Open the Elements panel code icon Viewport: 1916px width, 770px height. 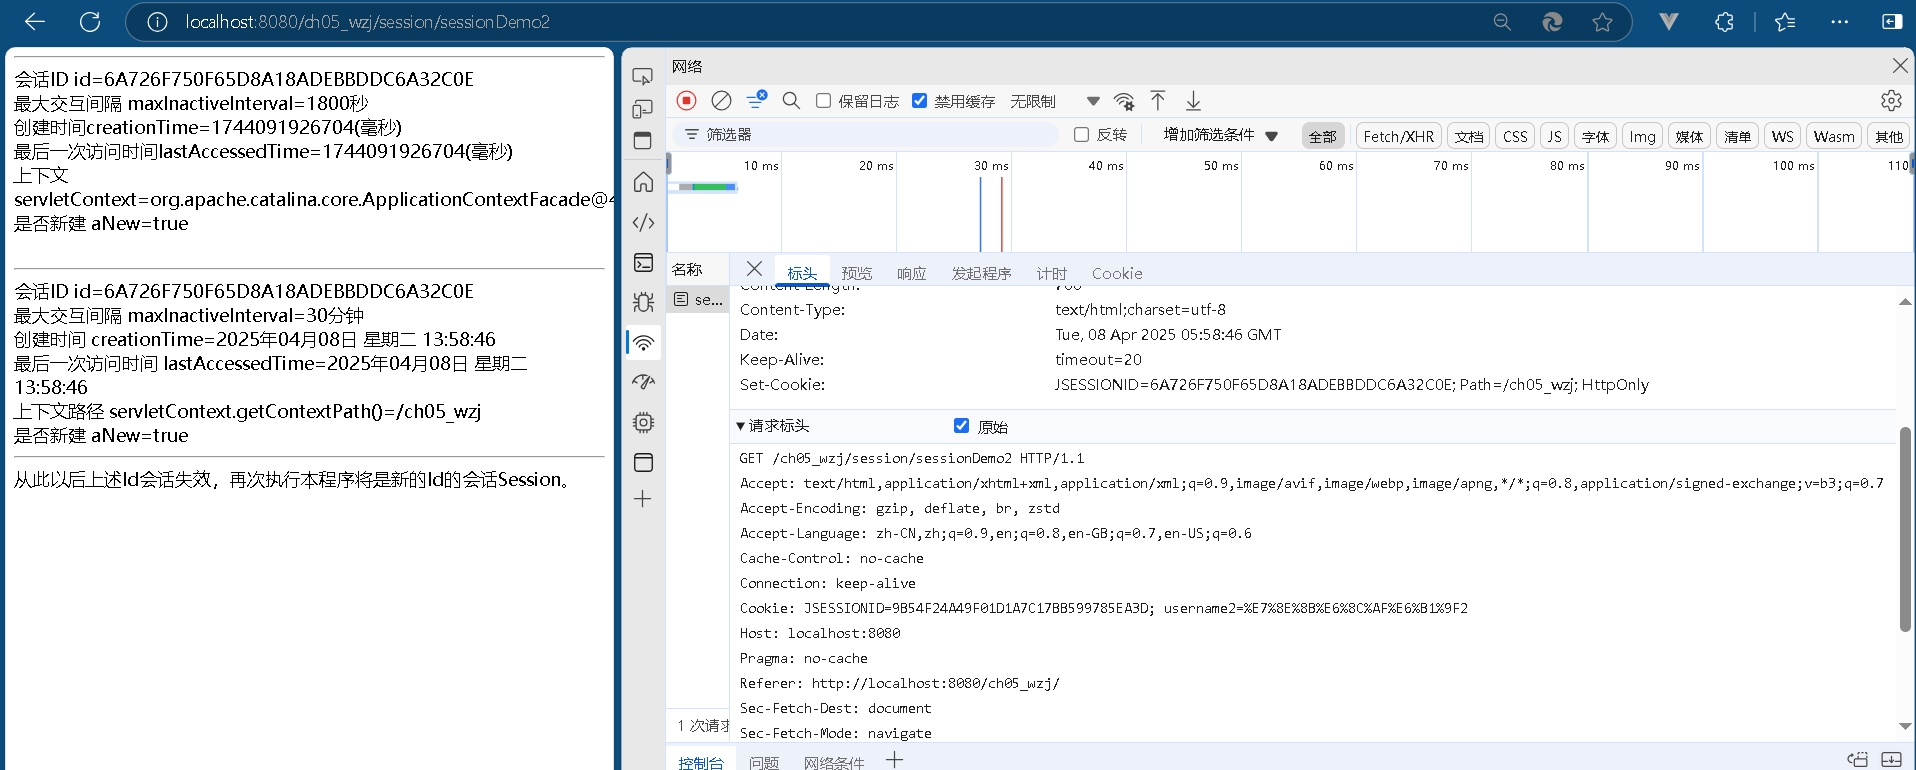[643, 222]
